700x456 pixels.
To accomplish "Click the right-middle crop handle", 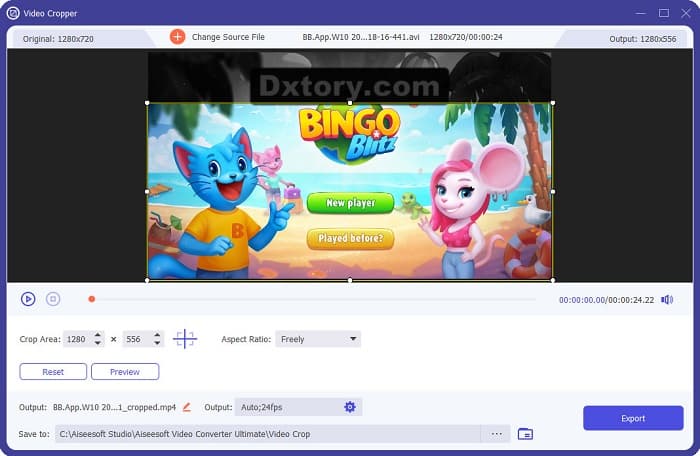I will [x=553, y=192].
